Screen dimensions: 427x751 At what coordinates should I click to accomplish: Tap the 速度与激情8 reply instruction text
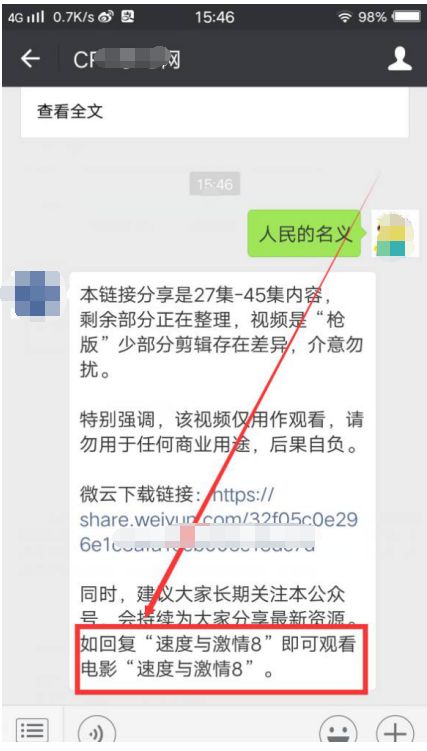pos(218,657)
